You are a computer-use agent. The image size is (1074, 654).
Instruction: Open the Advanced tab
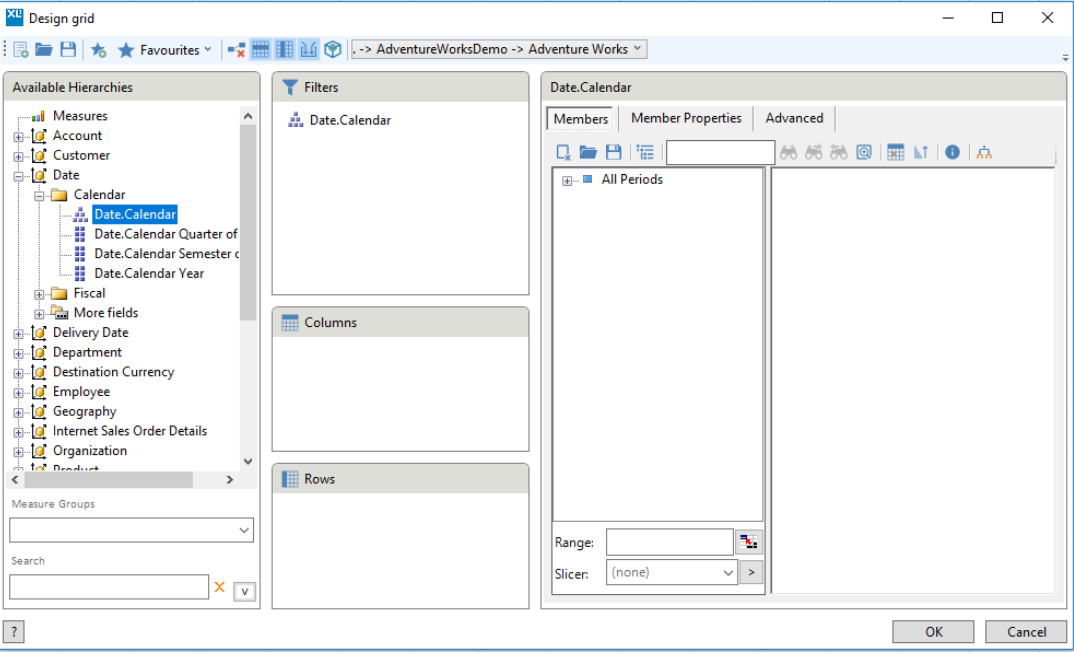793,118
